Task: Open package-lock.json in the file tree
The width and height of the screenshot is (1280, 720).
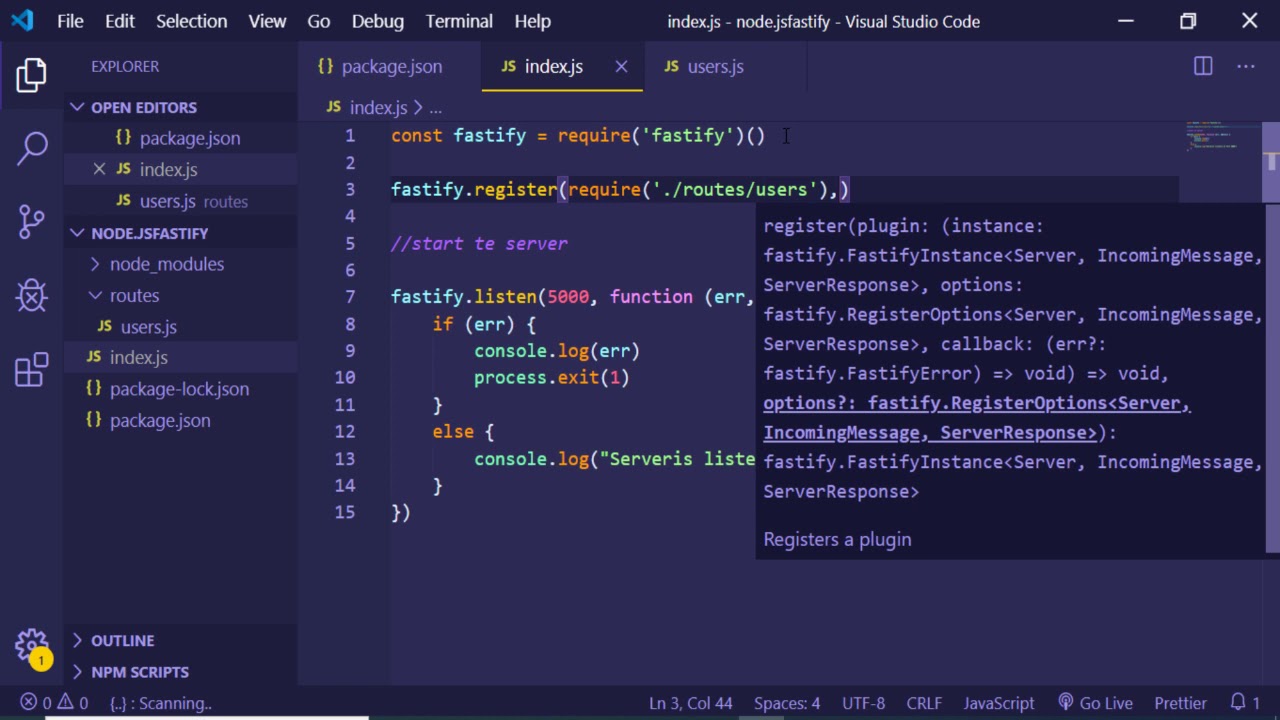Action: click(179, 389)
